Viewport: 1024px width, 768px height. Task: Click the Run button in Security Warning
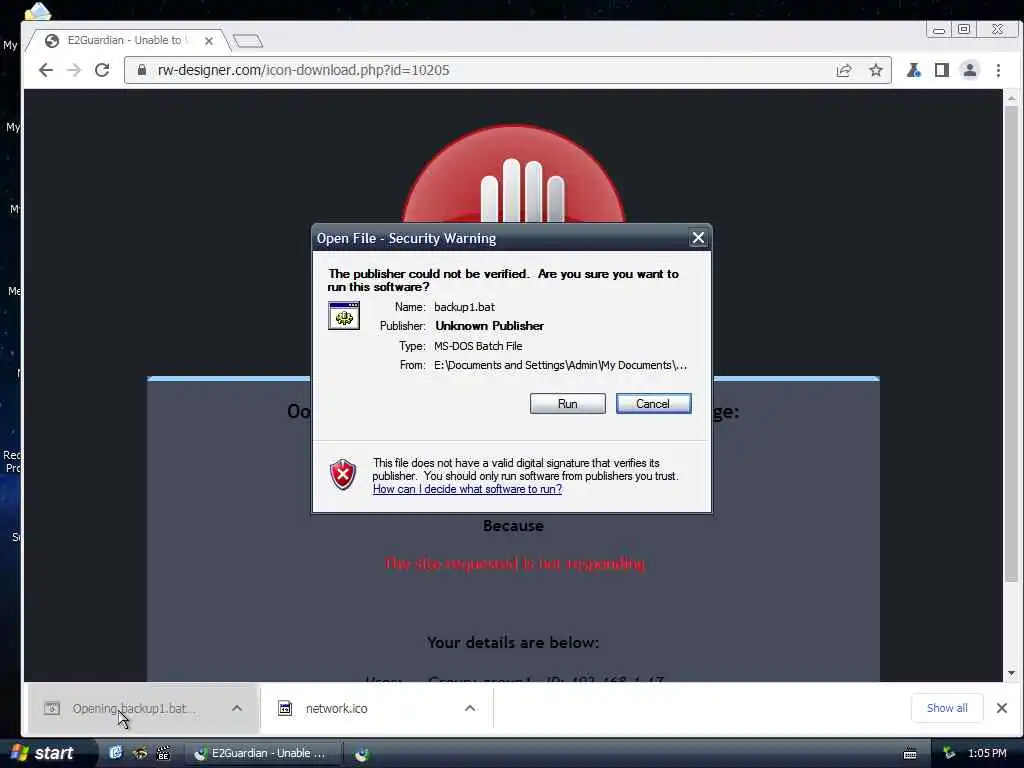click(x=568, y=404)
